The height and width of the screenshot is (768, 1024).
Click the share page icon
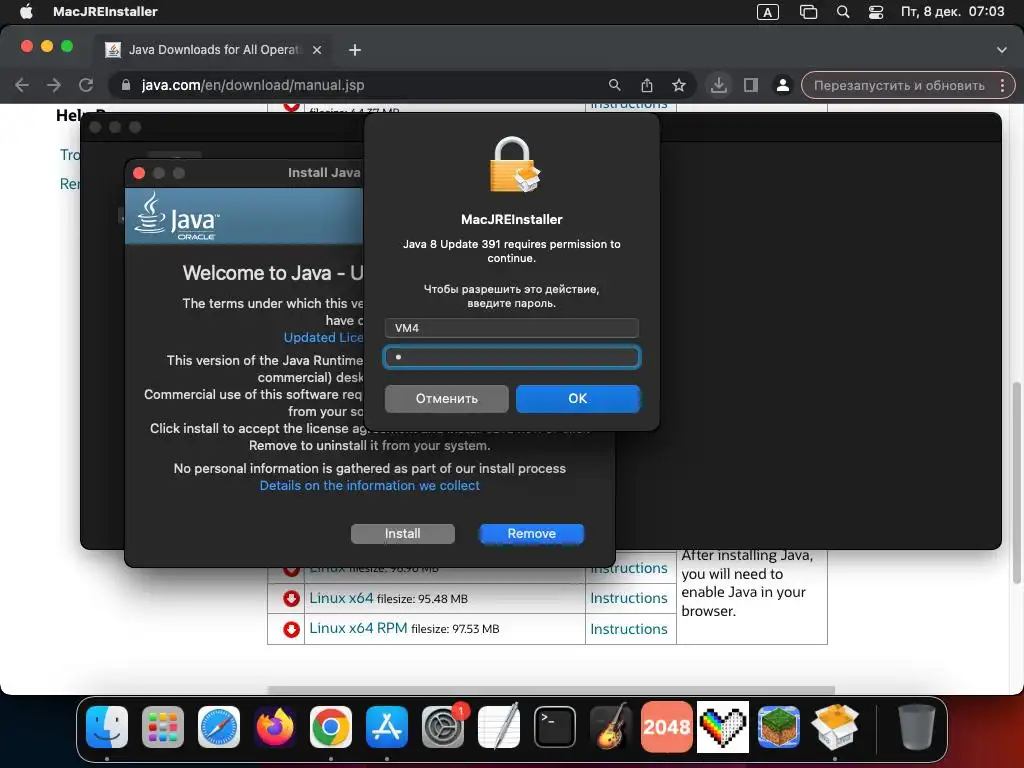pyautogui.click(x=647, y=85)
